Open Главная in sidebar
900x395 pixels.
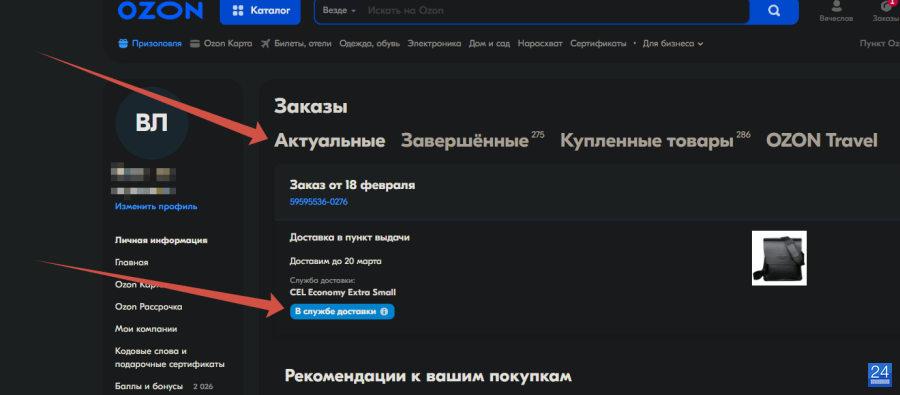click(x=131, y=262)
